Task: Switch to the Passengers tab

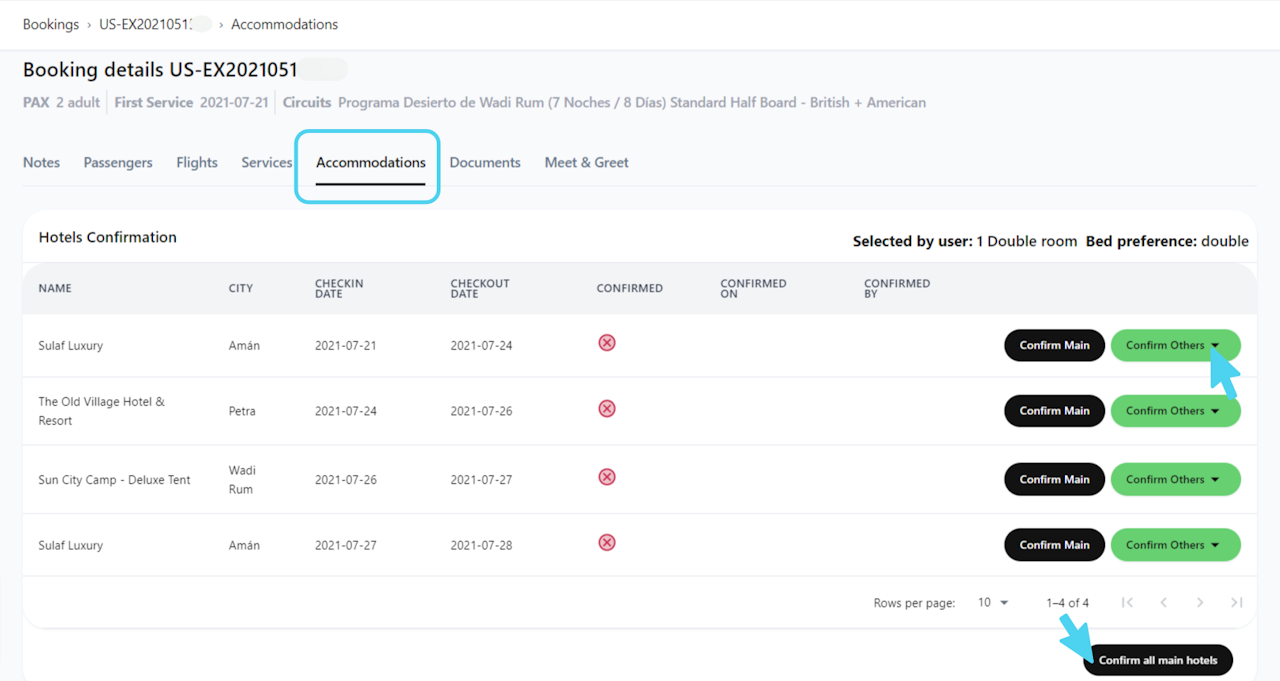Action: (118, 162)
